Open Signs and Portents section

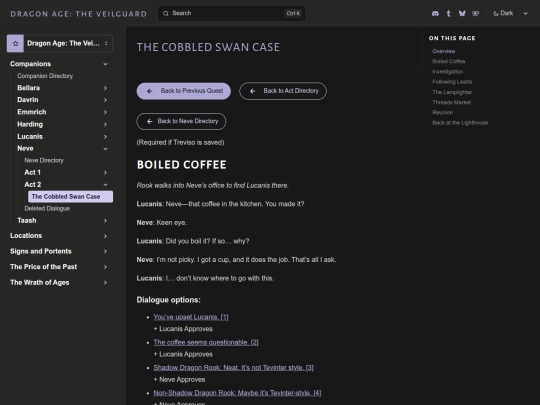[41, 251]
